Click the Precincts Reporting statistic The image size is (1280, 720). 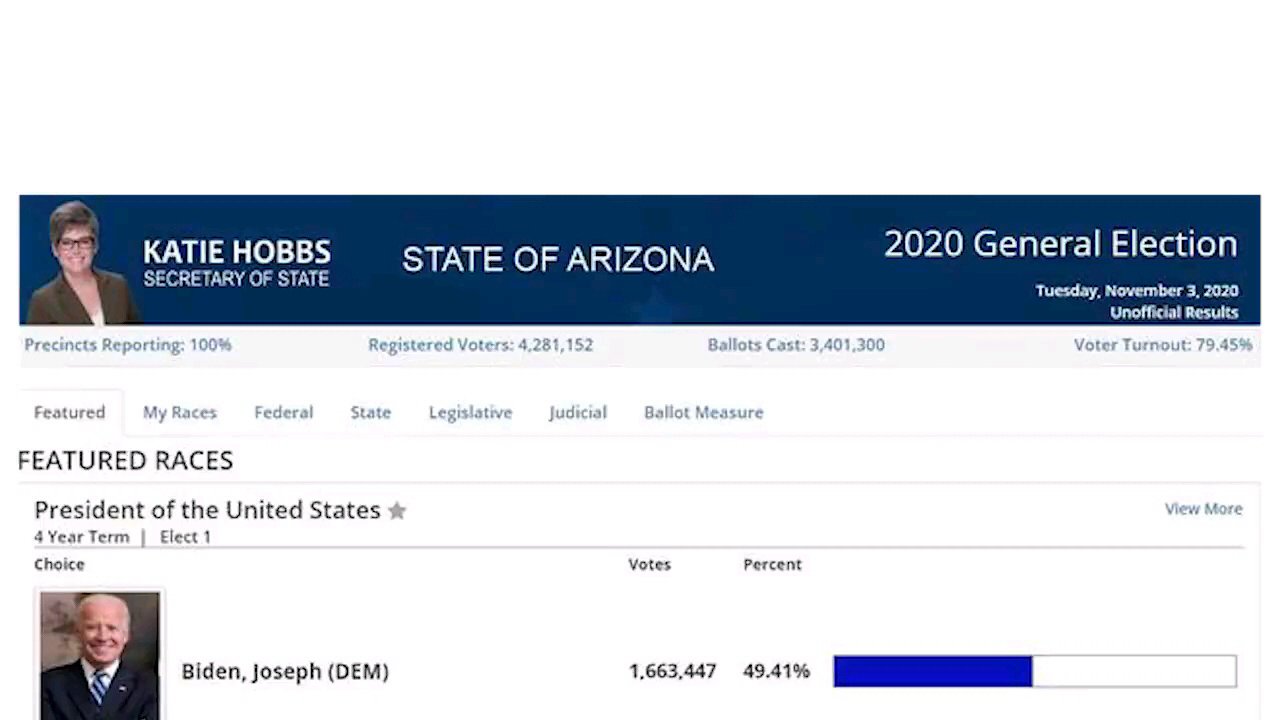point(128,345)
